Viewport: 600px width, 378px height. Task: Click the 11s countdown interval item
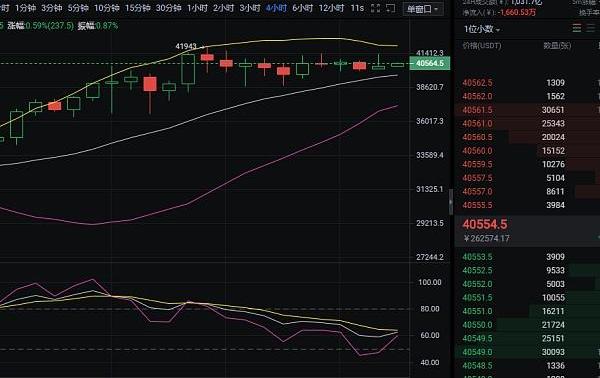[x=357, y=8]
